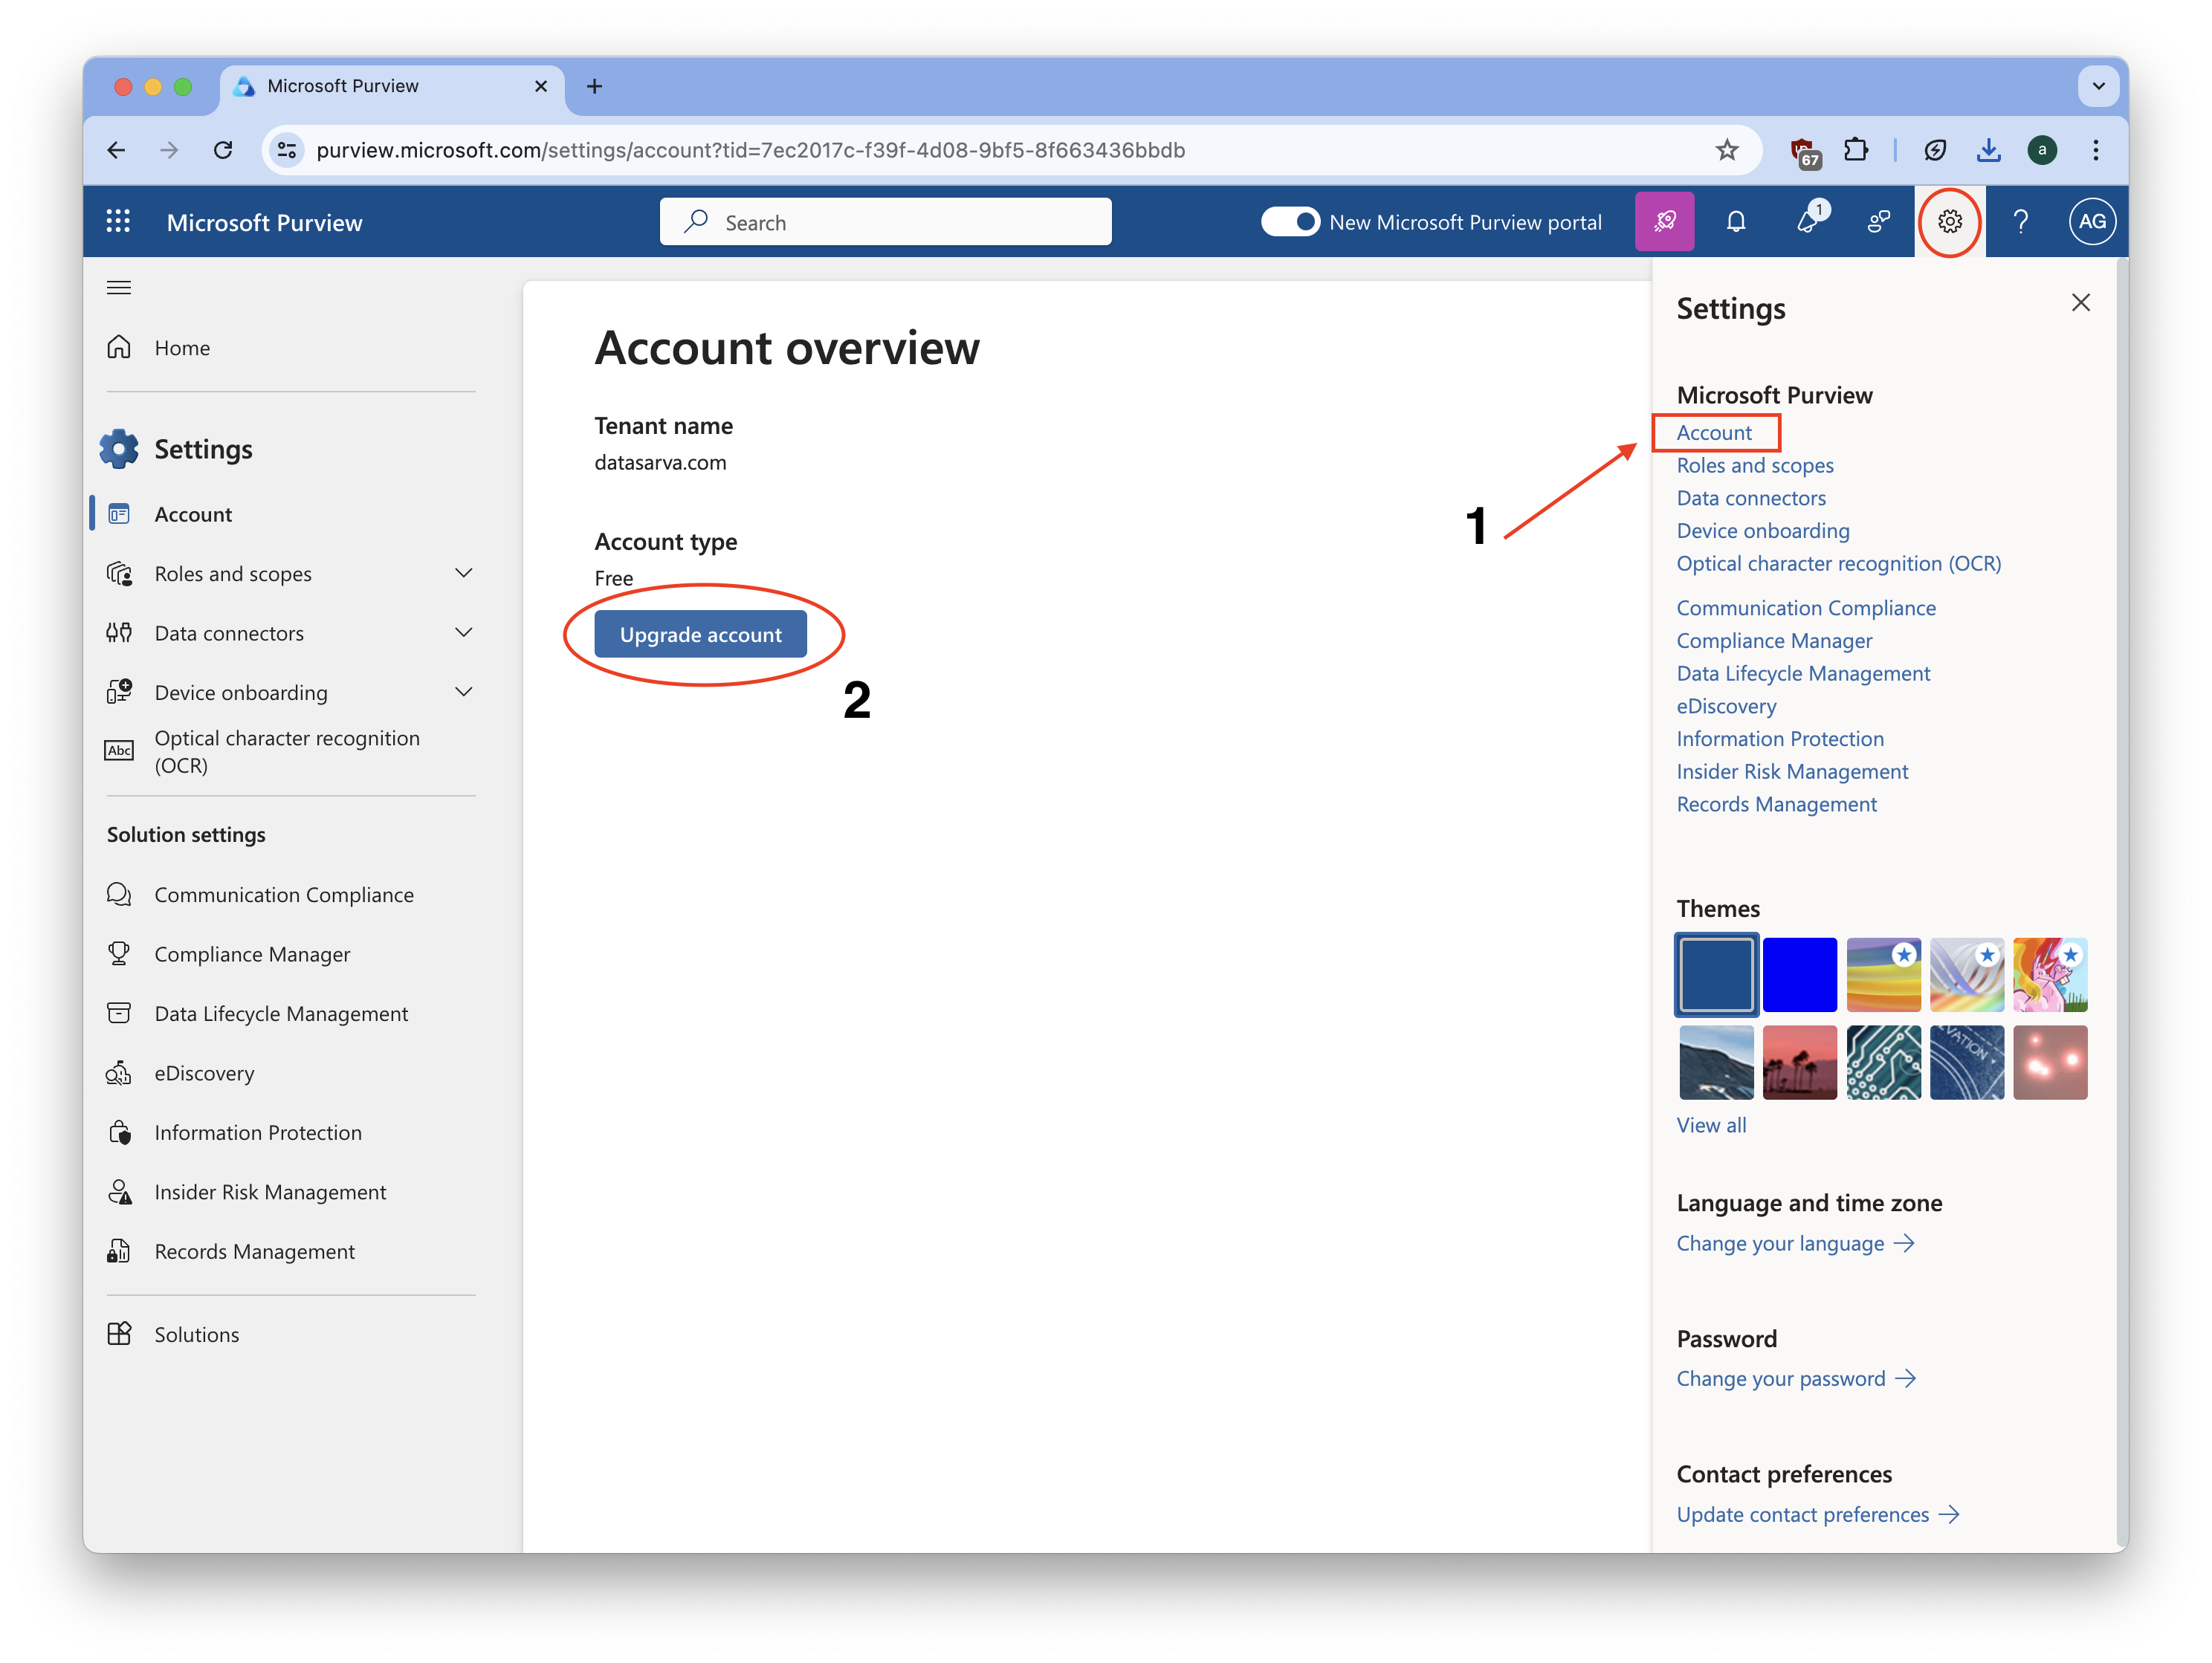This screenshot has height=1663, width=2212.
Task: Click the Purview search box
Action: coord(885,222)
